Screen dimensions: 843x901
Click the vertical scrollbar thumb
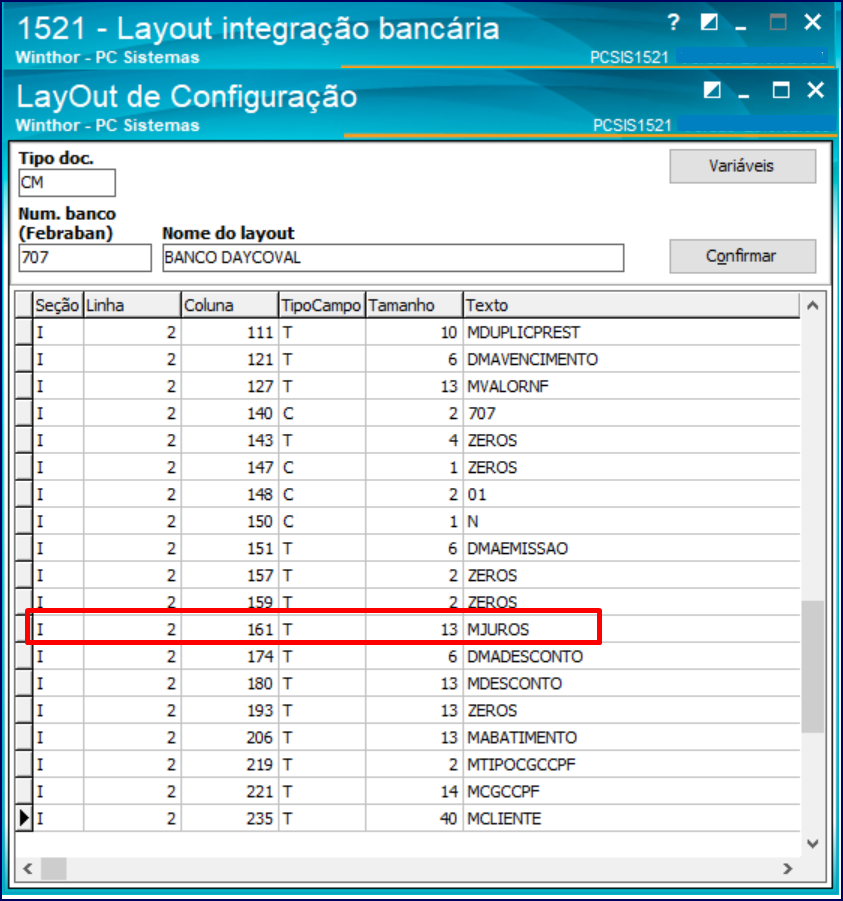pos(813,667)
